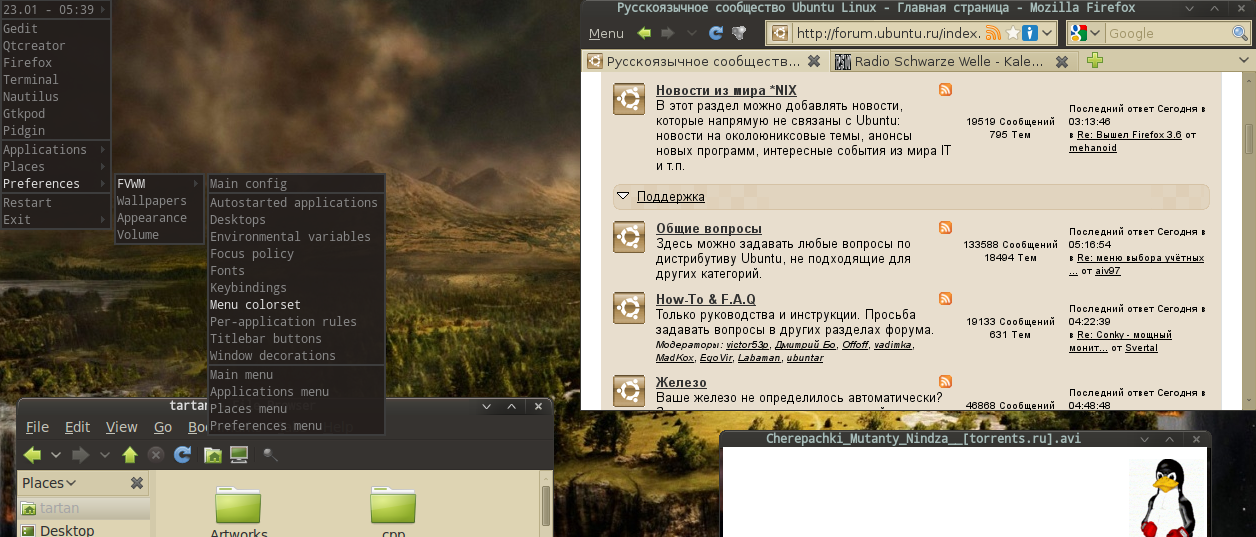Open the Home folder from the Nautilus toolbar

pyautogui.click(x=212, y=455)
